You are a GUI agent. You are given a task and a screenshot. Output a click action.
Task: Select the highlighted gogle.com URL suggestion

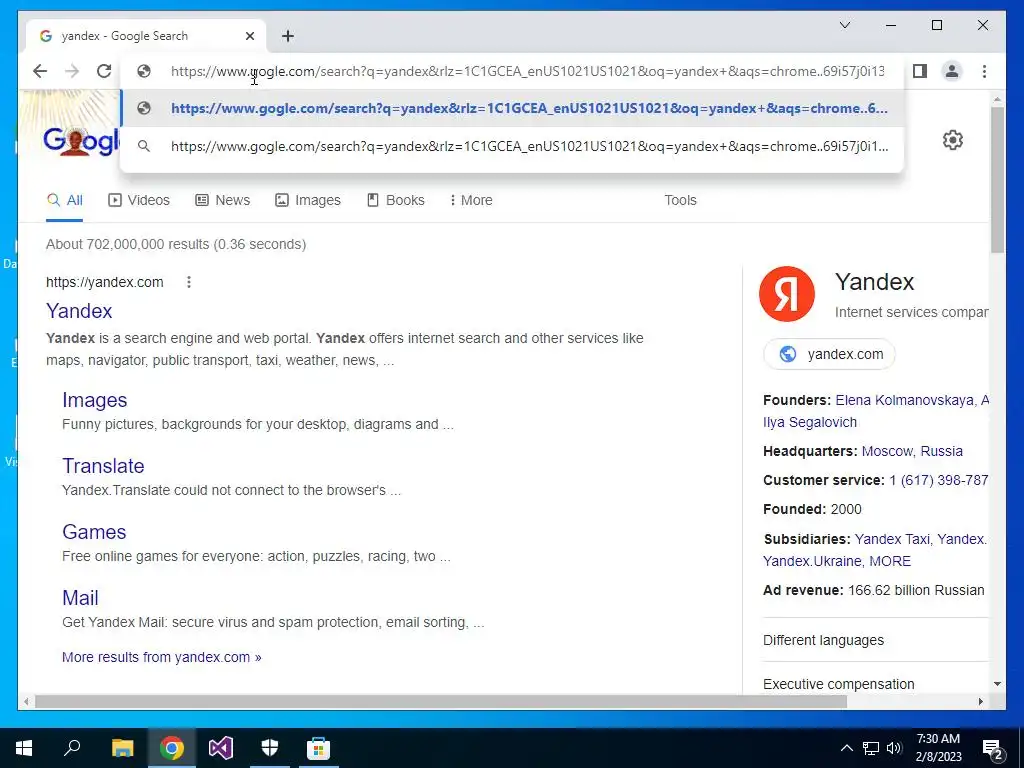(x=513, y=108)
